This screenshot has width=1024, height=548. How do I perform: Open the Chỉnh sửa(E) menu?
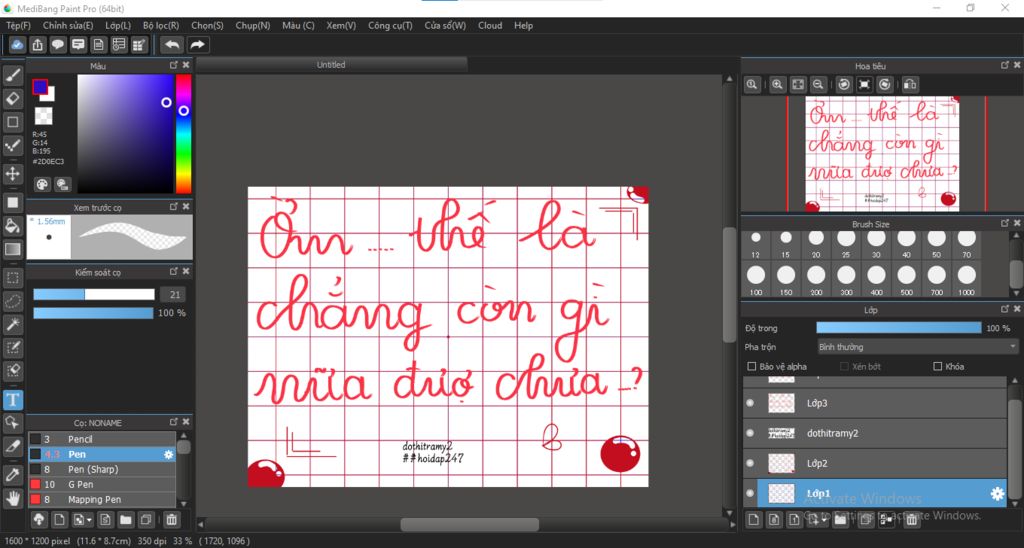[68, 25]
